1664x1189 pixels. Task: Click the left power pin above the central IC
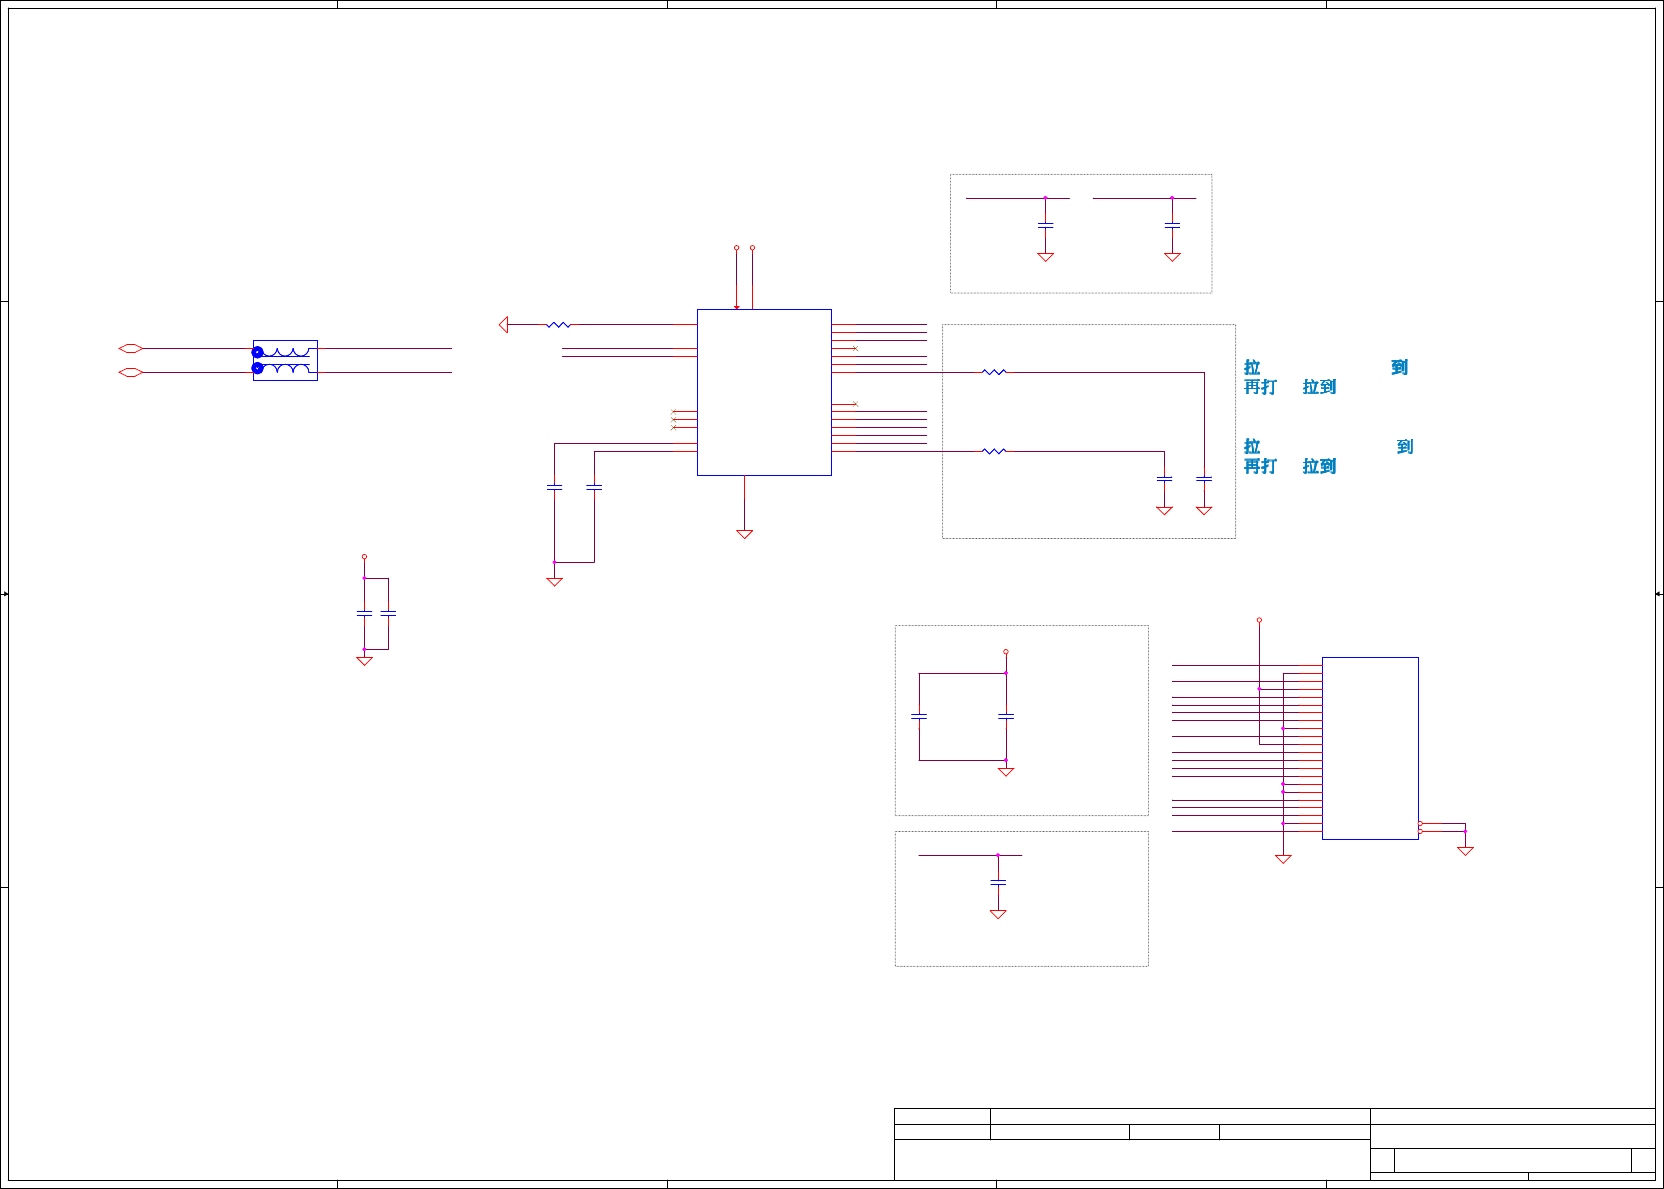[736, 248]
